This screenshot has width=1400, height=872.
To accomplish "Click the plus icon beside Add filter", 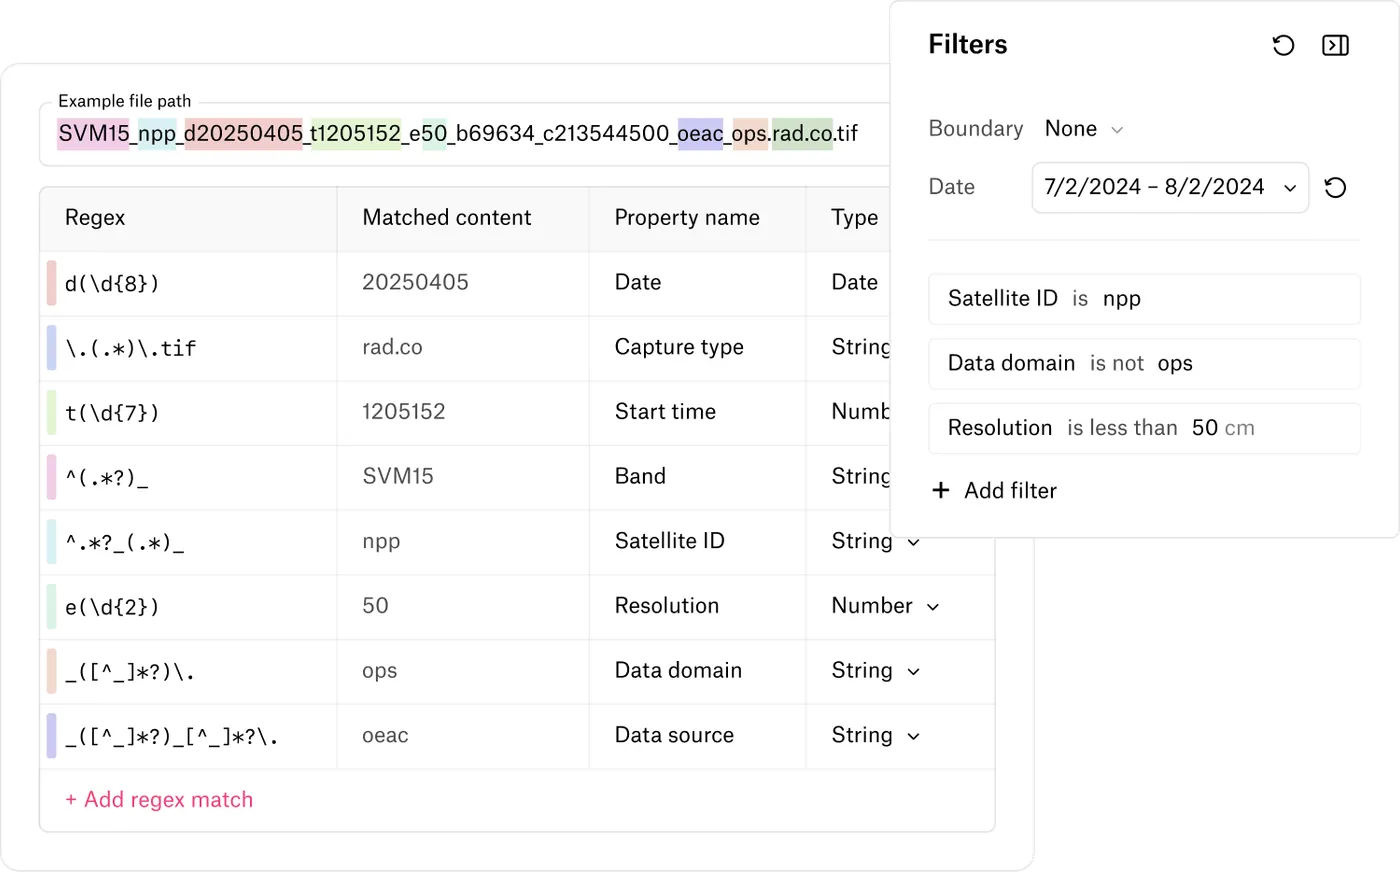I will click(940, 490).
